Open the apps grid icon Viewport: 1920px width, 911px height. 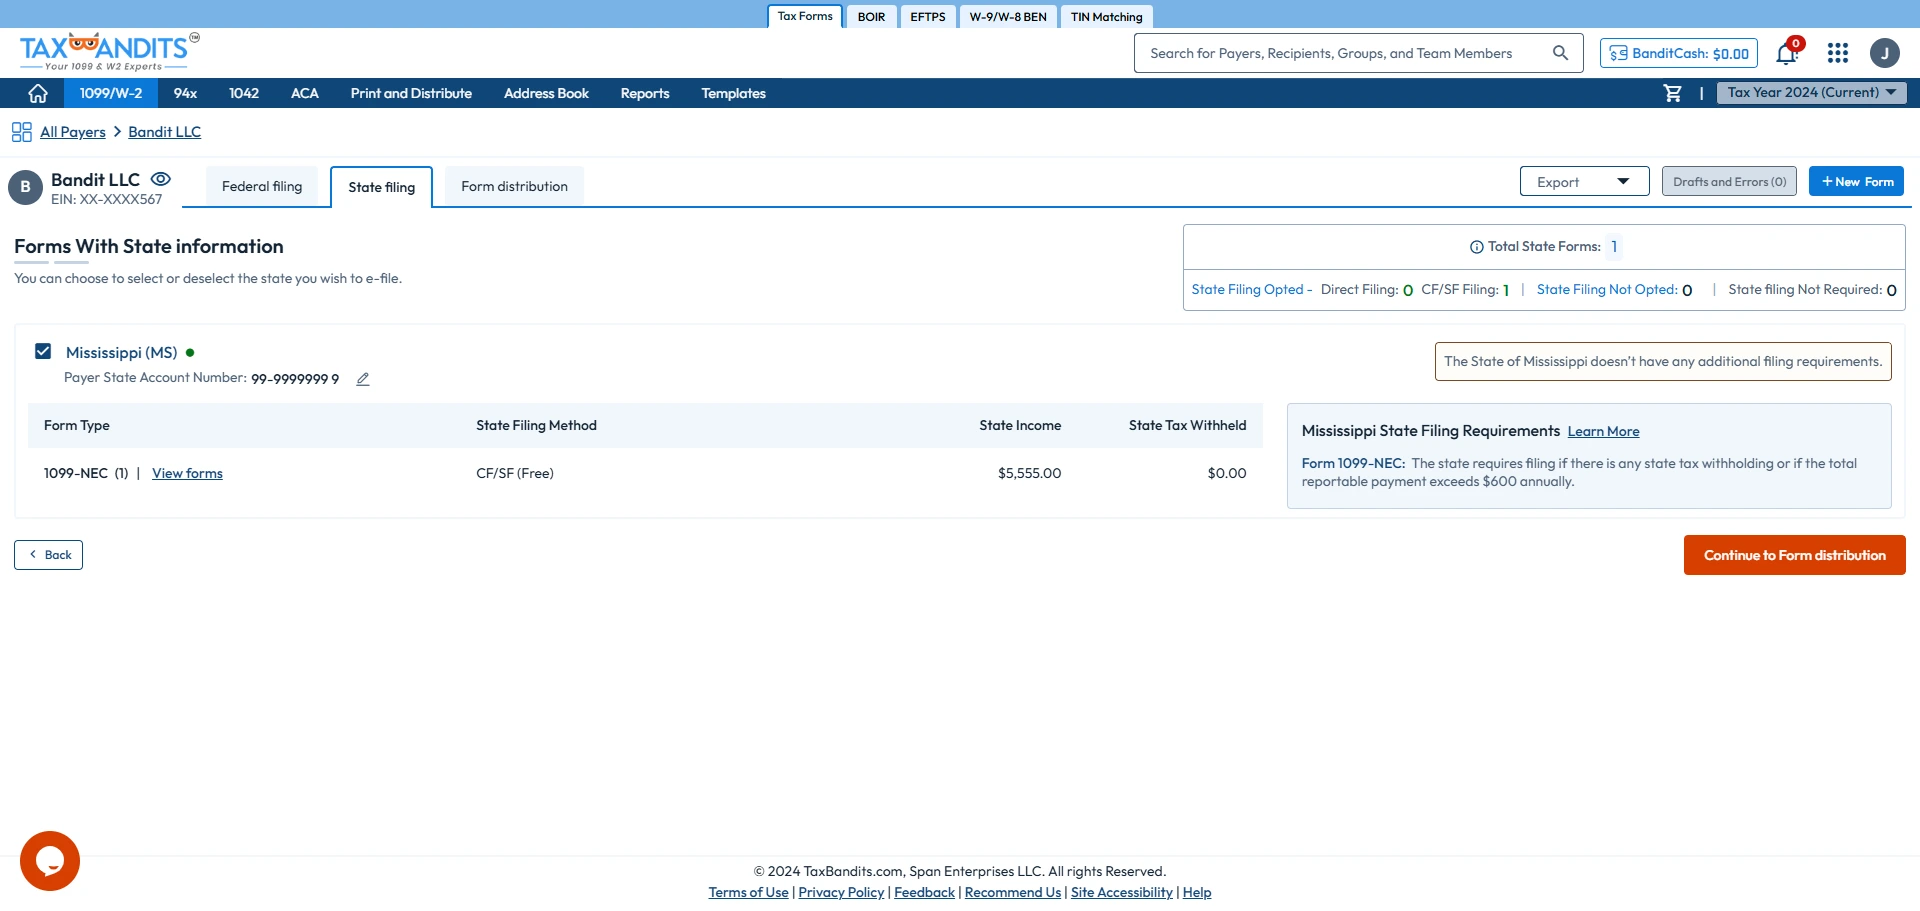1838,53
